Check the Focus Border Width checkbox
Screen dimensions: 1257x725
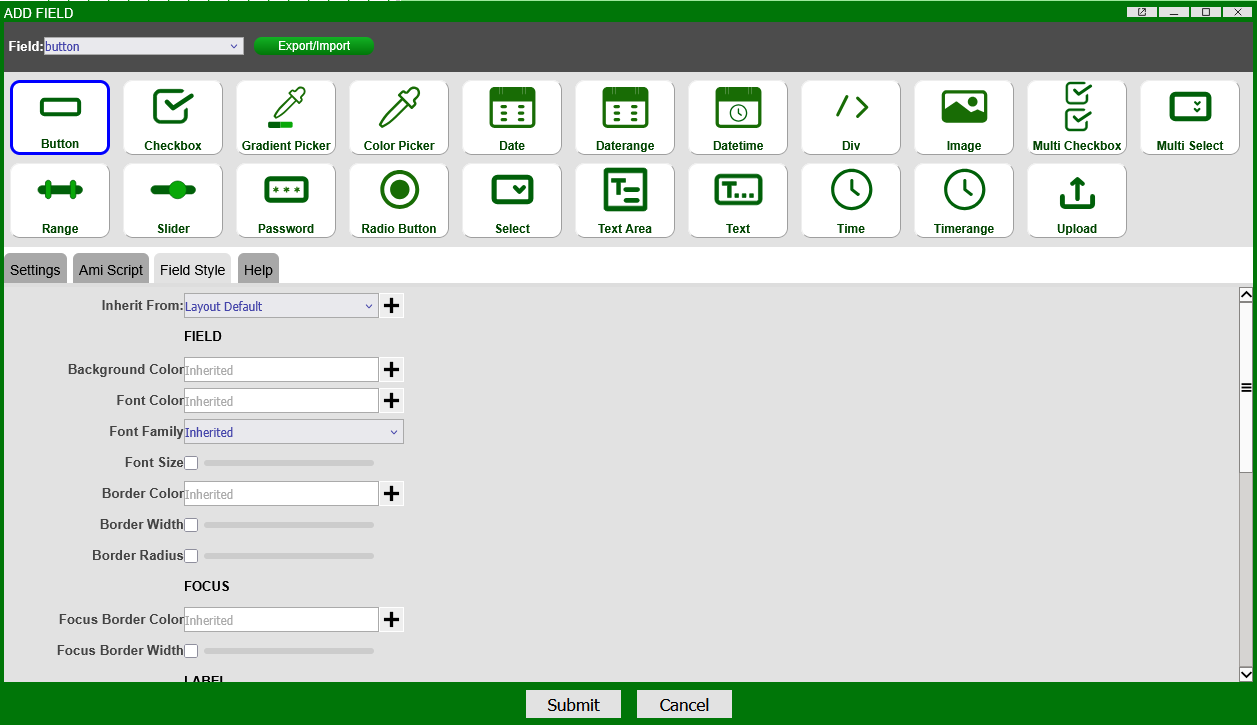point(191,651)
